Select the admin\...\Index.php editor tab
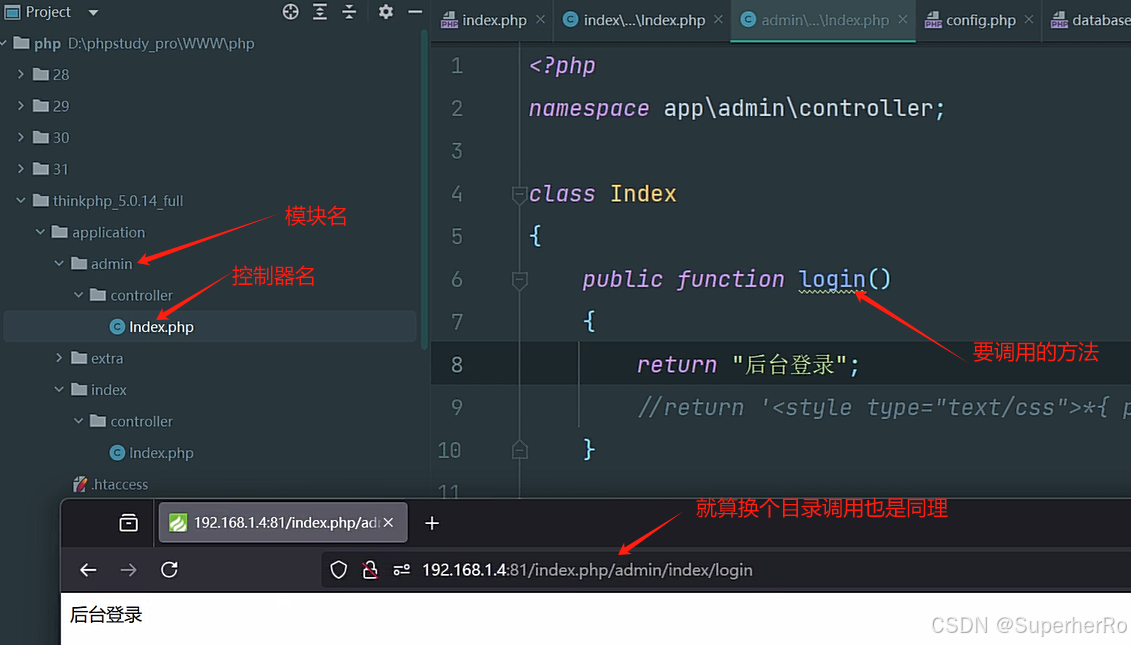The image size is (1131, 645). point(824,20)
